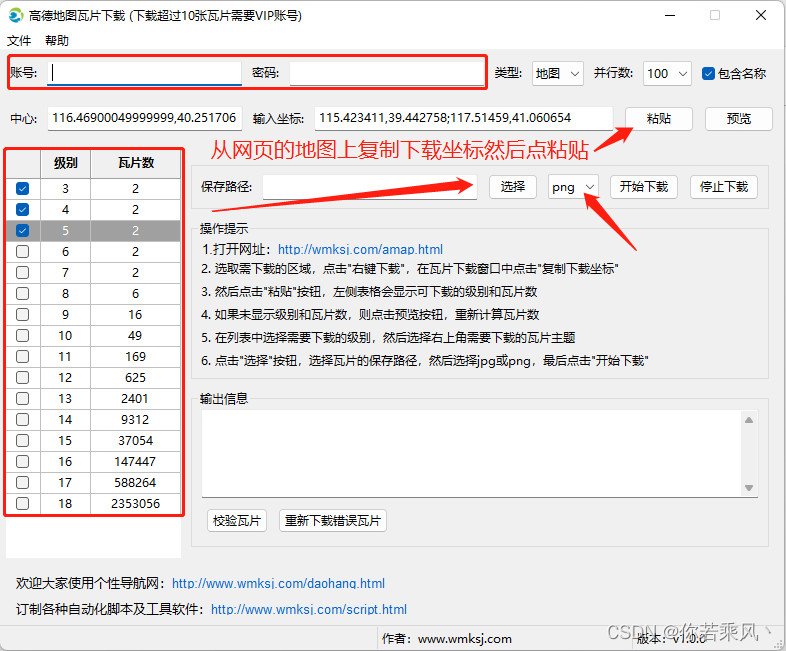This screenshot has height=651, width=786.
Task: Click the 中心 coordinate field
Action: click(144, 118)
